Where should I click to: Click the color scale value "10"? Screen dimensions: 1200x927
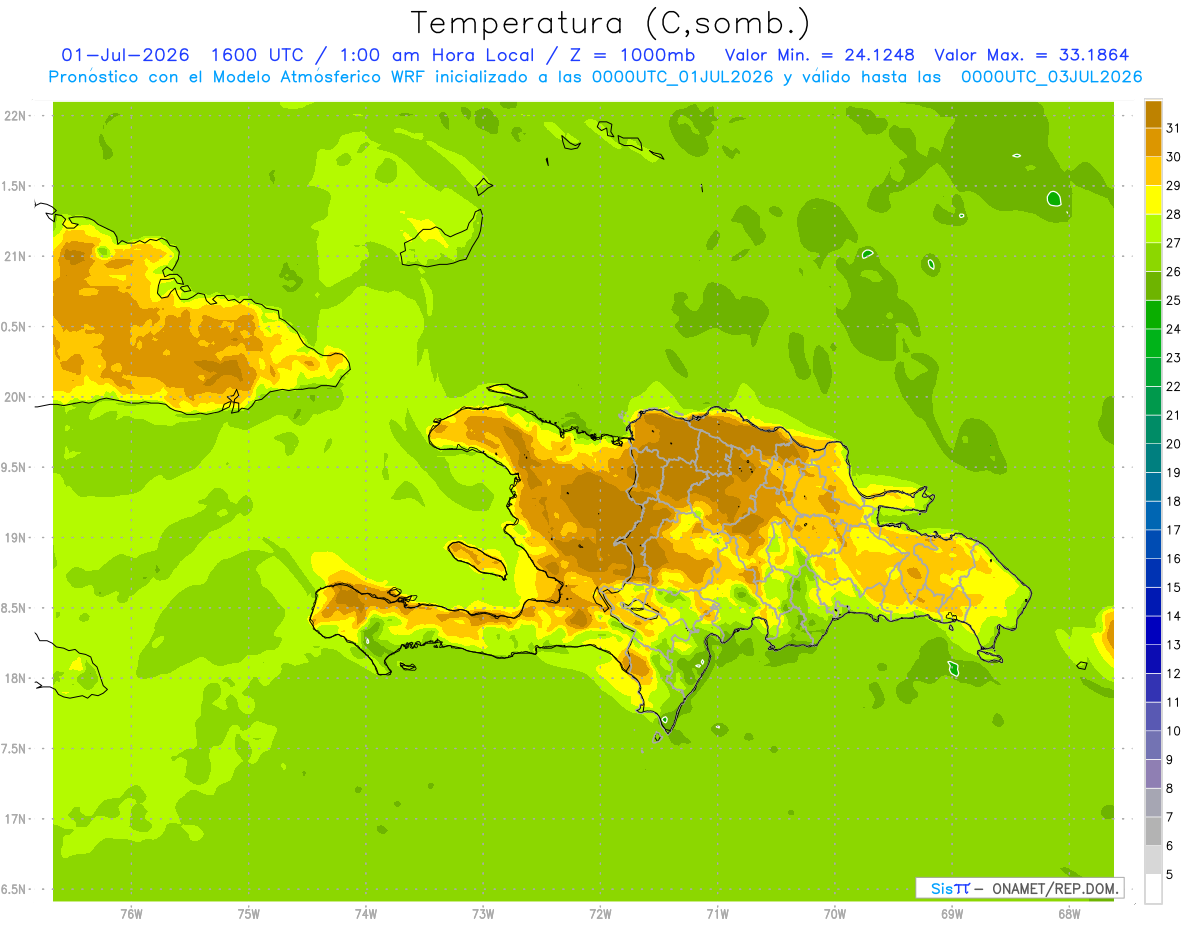click(1173, 731)
